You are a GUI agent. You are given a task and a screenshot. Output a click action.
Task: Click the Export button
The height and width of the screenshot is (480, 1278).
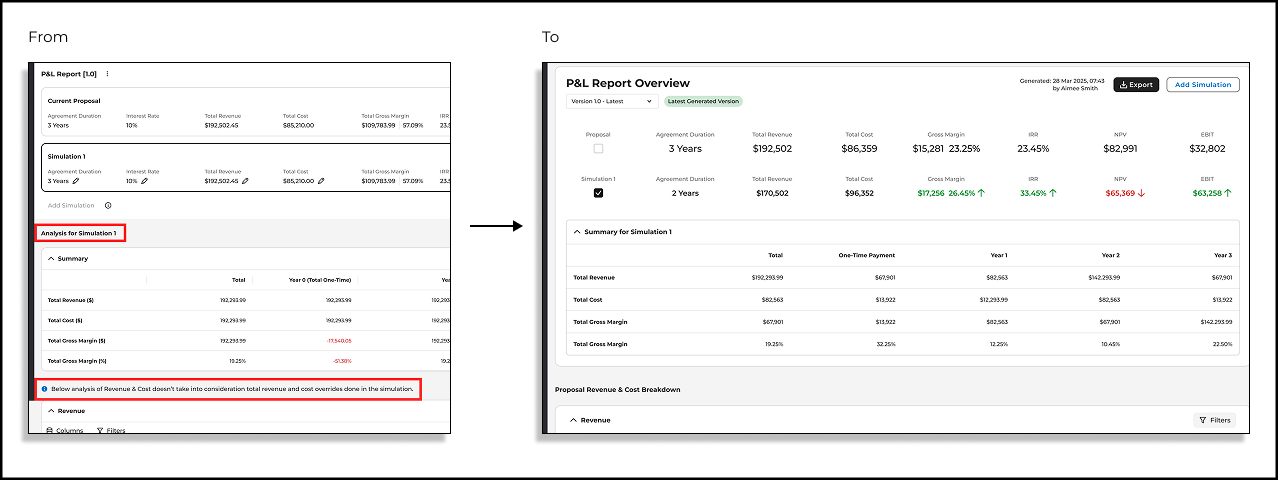click(1136, 85)
